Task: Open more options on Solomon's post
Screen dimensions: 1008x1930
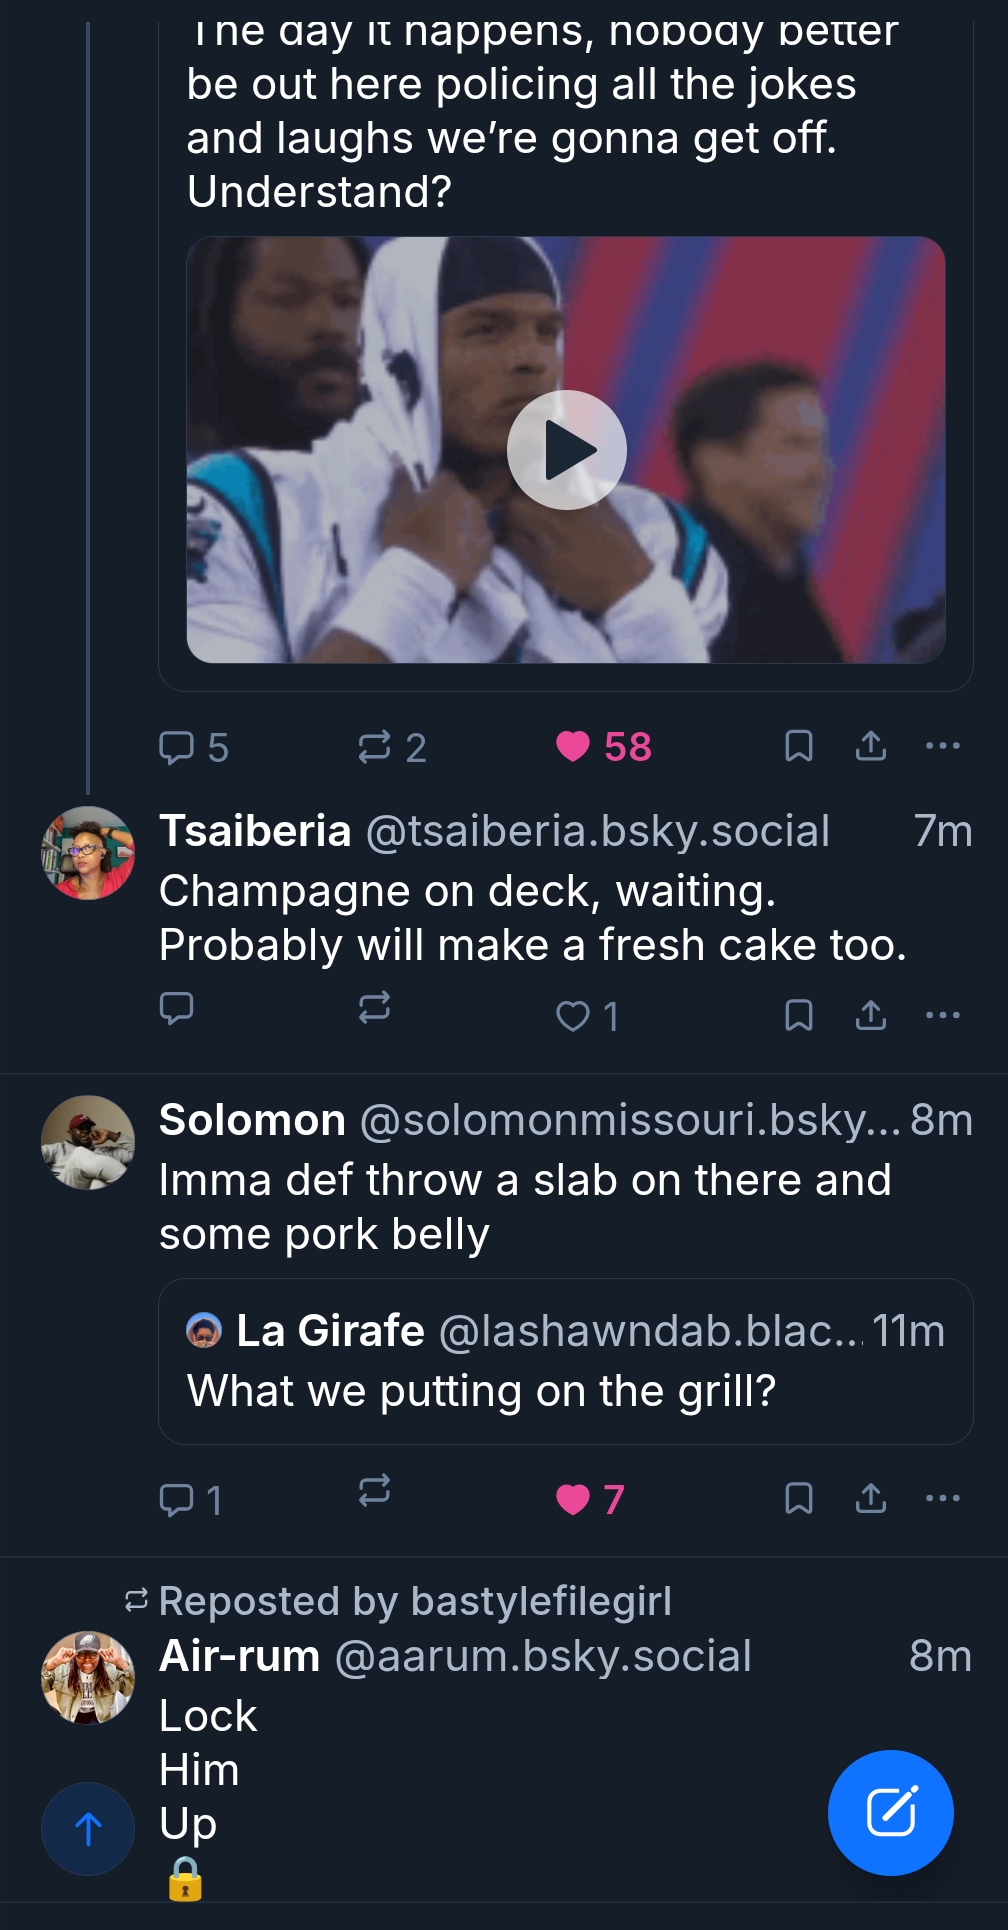Action: click(943, 1498)
